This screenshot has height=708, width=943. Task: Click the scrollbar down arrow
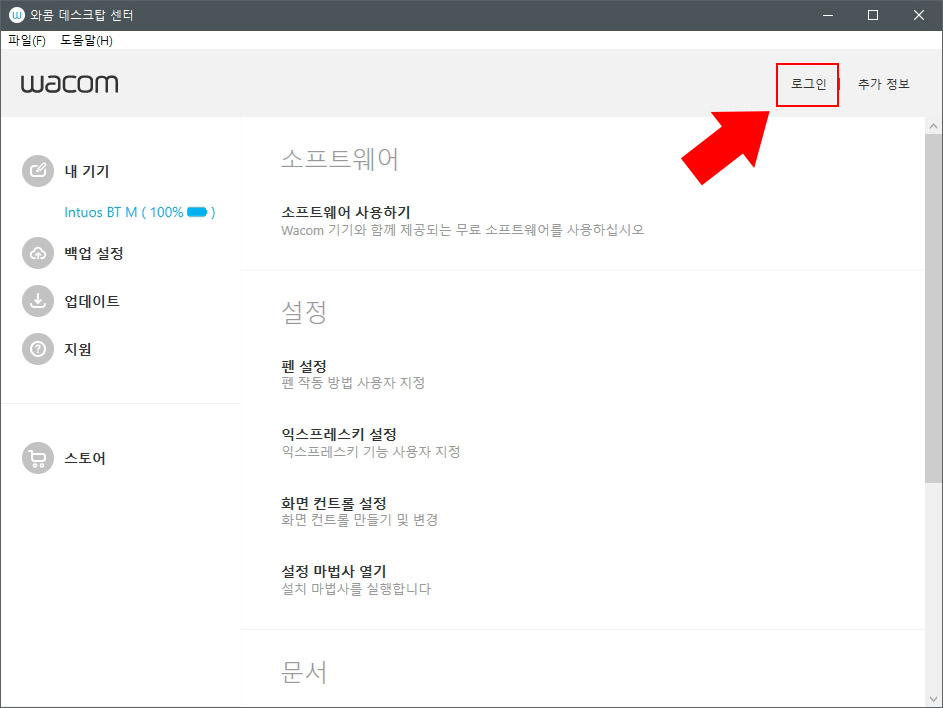[935, 699]
